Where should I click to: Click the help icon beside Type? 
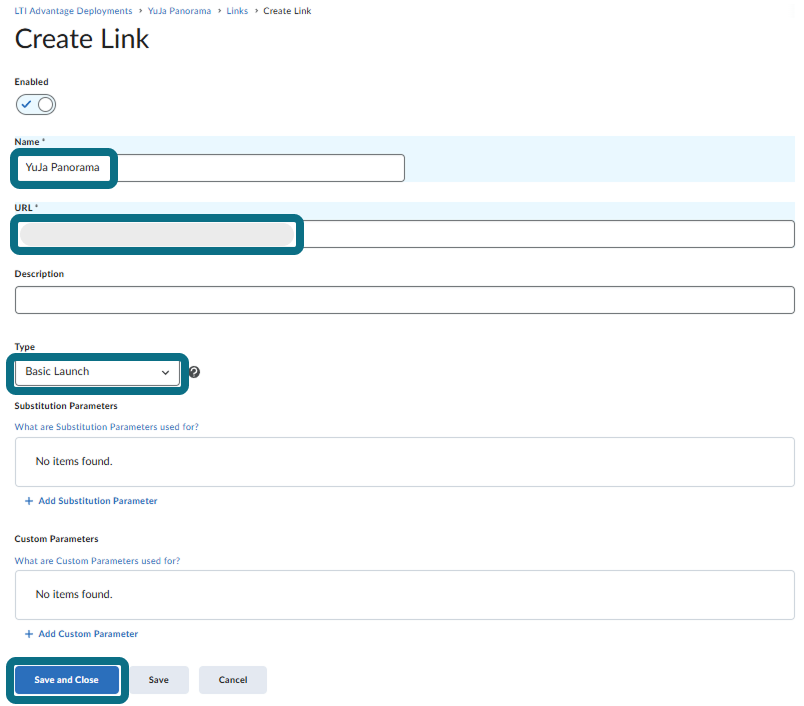[x=194, y=372]
